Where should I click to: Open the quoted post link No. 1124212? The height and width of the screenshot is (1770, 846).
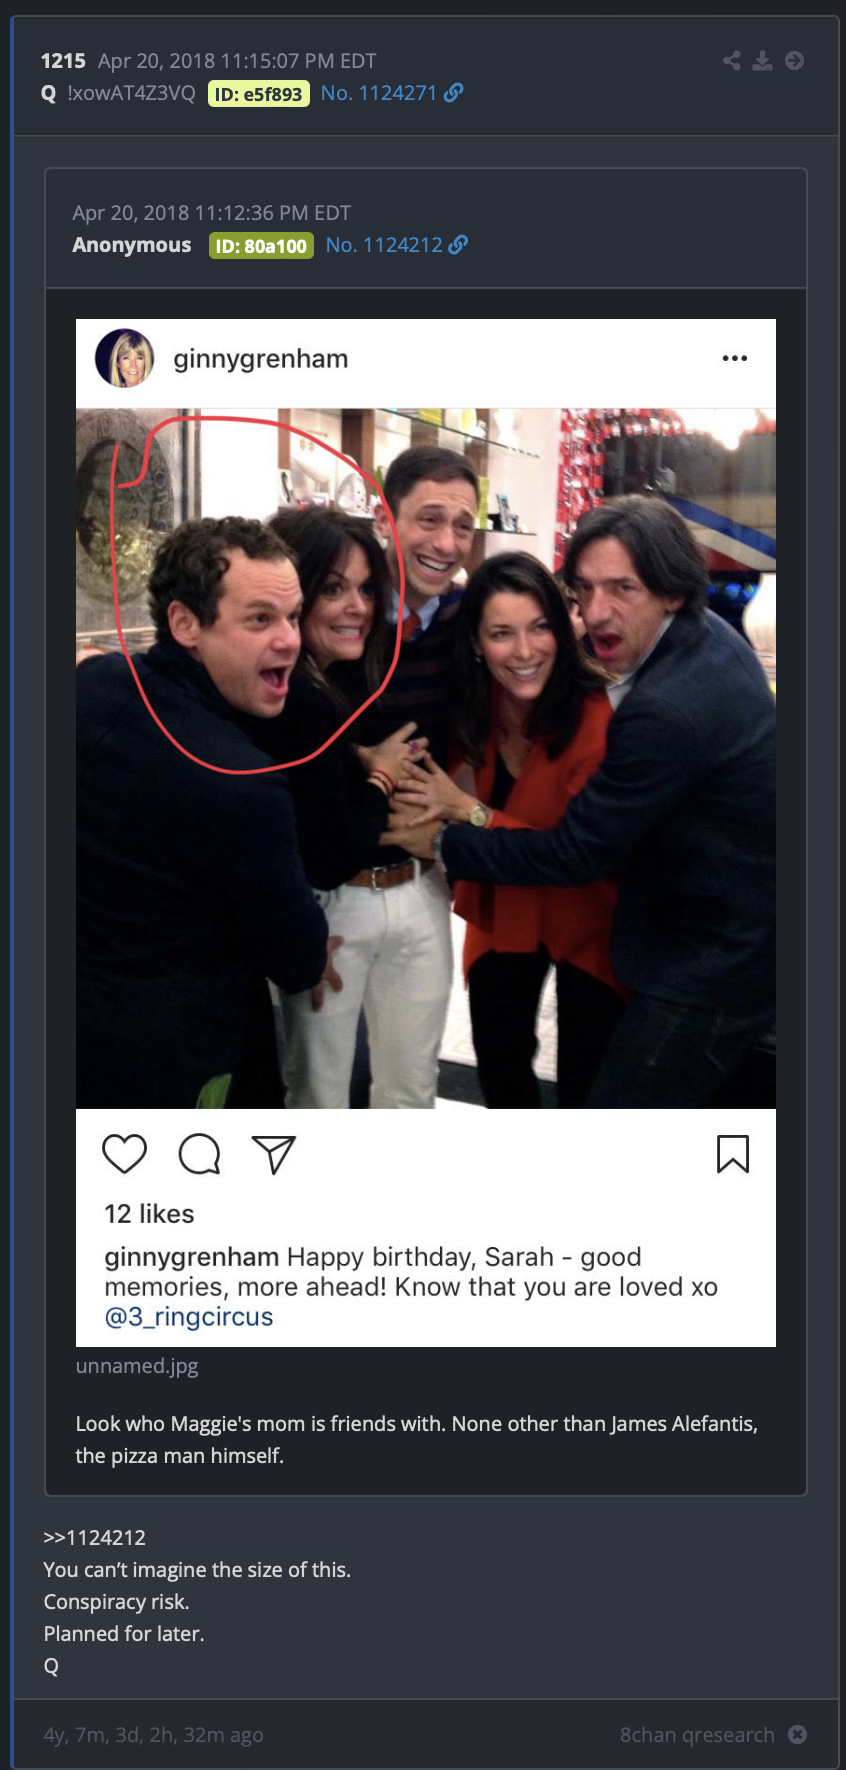click(x=384, y=245)
